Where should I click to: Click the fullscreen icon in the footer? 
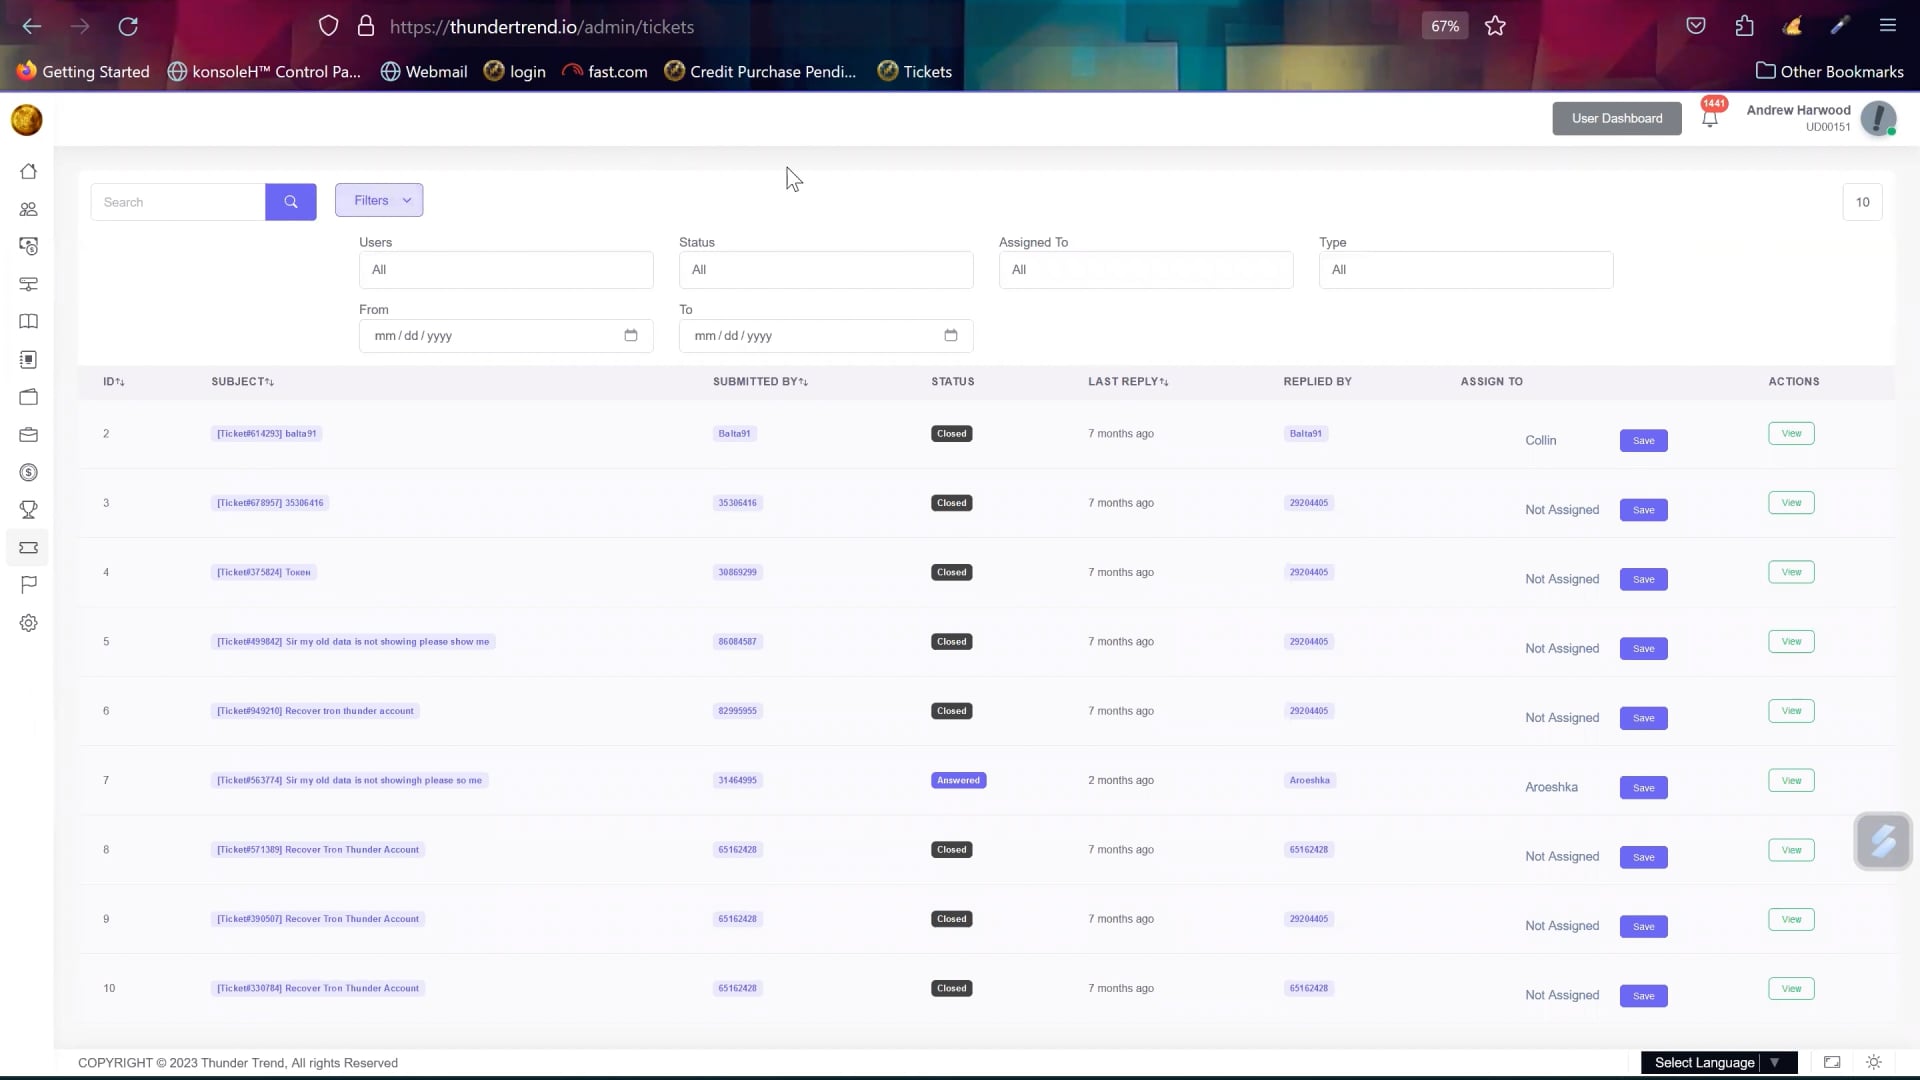point(1832,1062)
